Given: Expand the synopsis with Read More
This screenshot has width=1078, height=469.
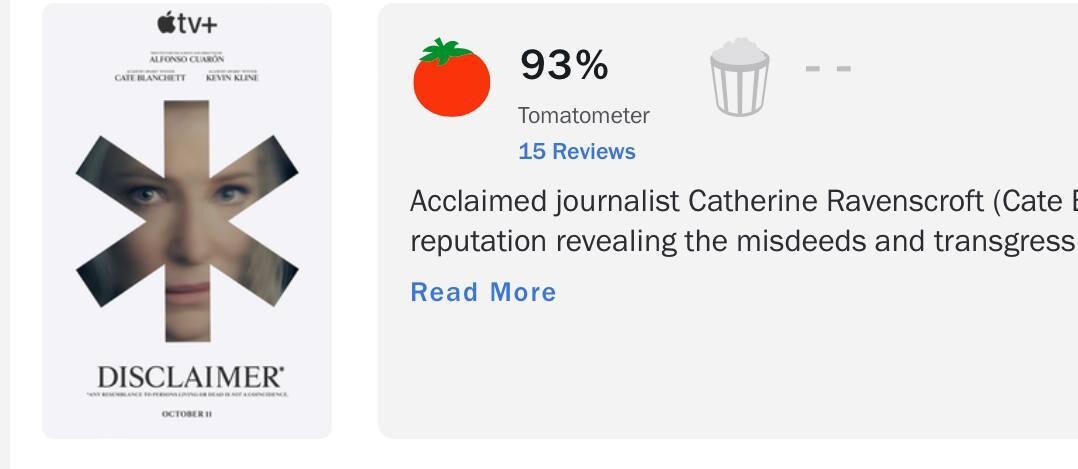Looking at the screenshot, I should point(483,292).
